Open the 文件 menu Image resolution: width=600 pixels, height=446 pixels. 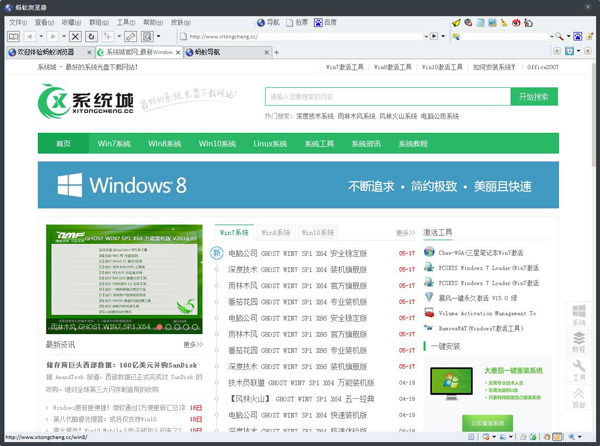click(18, 23)
